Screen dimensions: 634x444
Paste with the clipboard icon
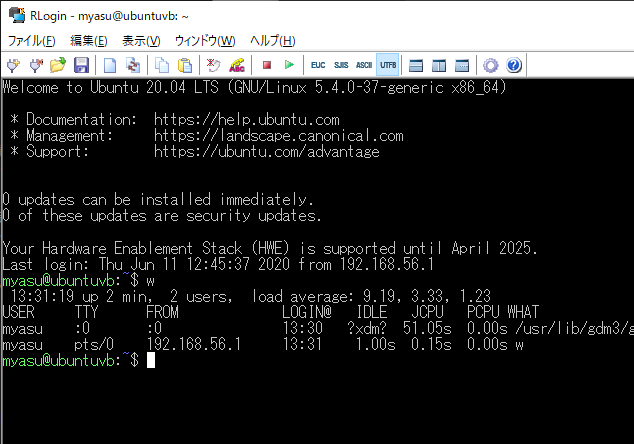click(185, 65)
